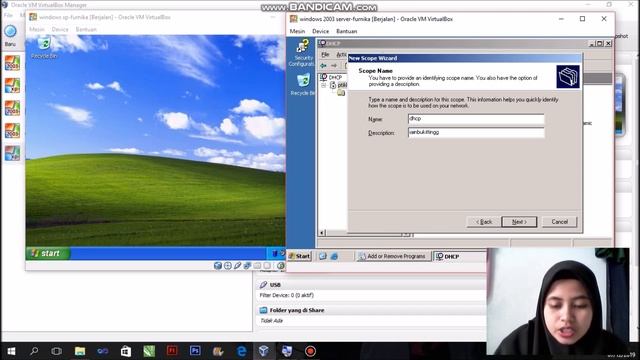Screen dimensions: 640x360
Task: Click Next in the New Scope Wizard
Action: 519,222
